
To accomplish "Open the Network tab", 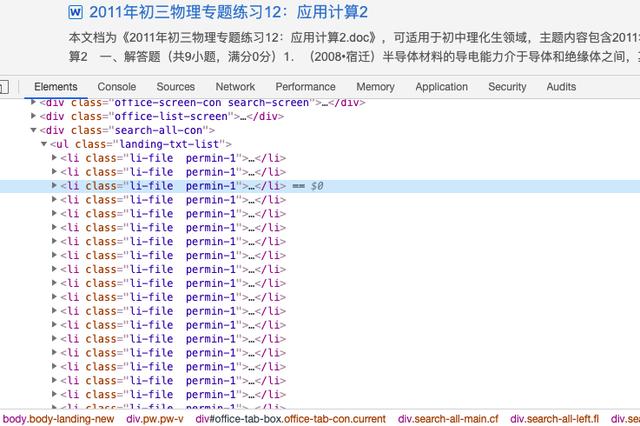I will [235, 87].
